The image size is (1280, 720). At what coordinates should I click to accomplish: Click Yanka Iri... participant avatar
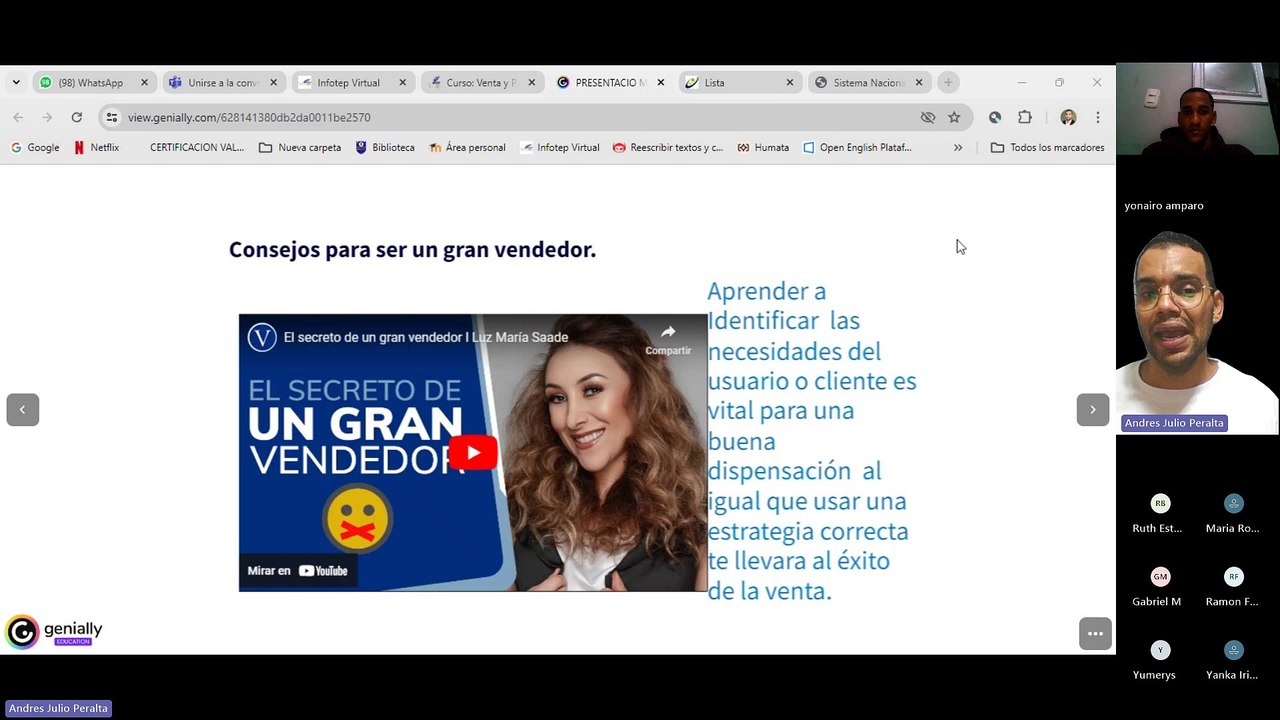click(x=1234, y=650)
